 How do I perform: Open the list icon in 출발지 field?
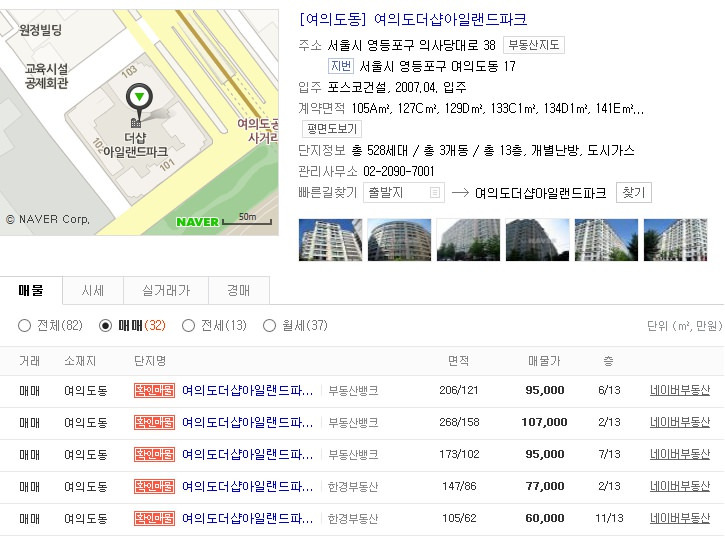435,192
